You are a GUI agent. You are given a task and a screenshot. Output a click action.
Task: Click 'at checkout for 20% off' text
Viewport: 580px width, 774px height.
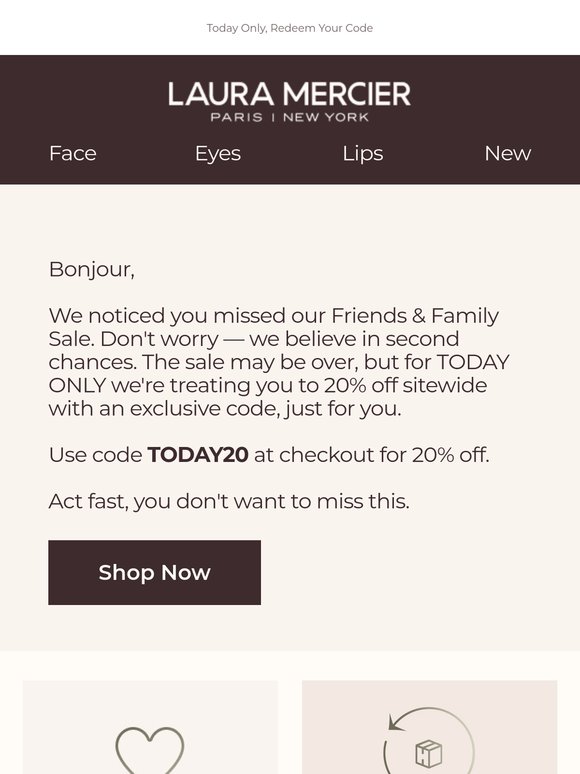372,455
